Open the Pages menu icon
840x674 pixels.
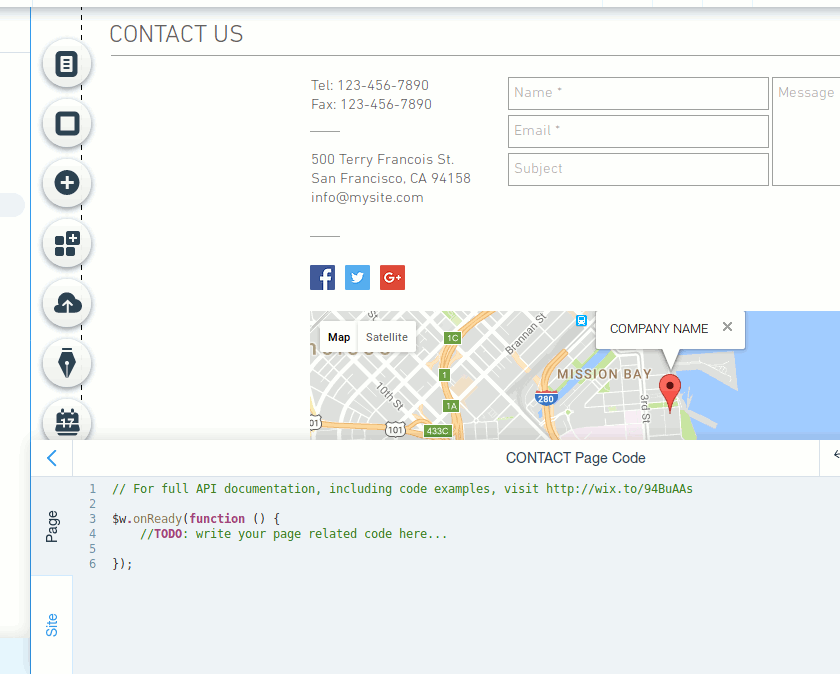pos(66,63)
